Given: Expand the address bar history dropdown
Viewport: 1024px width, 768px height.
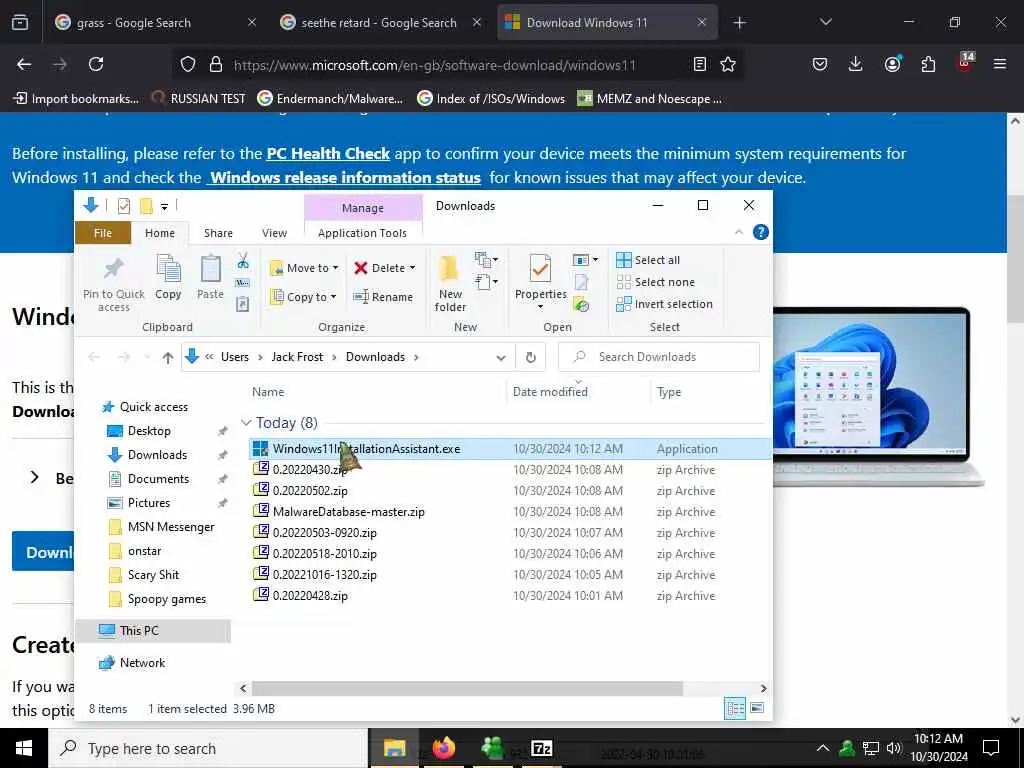Looking at the screenshot, I should coord(501,357).
